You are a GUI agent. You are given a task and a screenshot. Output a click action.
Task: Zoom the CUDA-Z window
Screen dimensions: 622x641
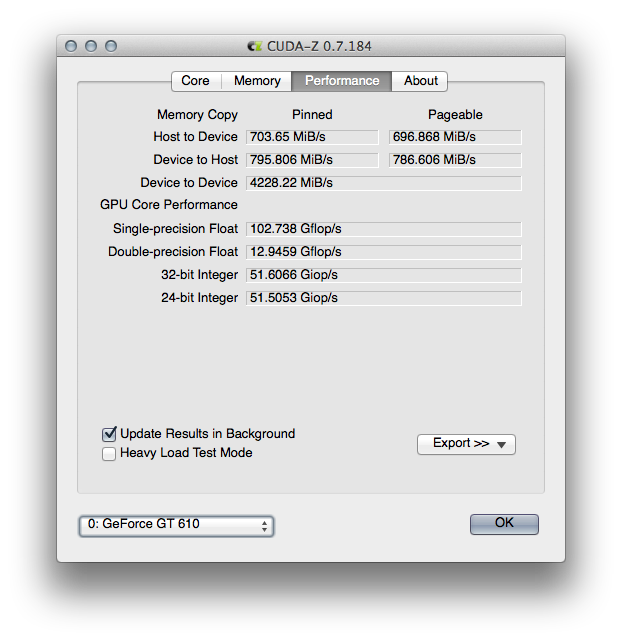pyautogui.click(x=111, y=46)
